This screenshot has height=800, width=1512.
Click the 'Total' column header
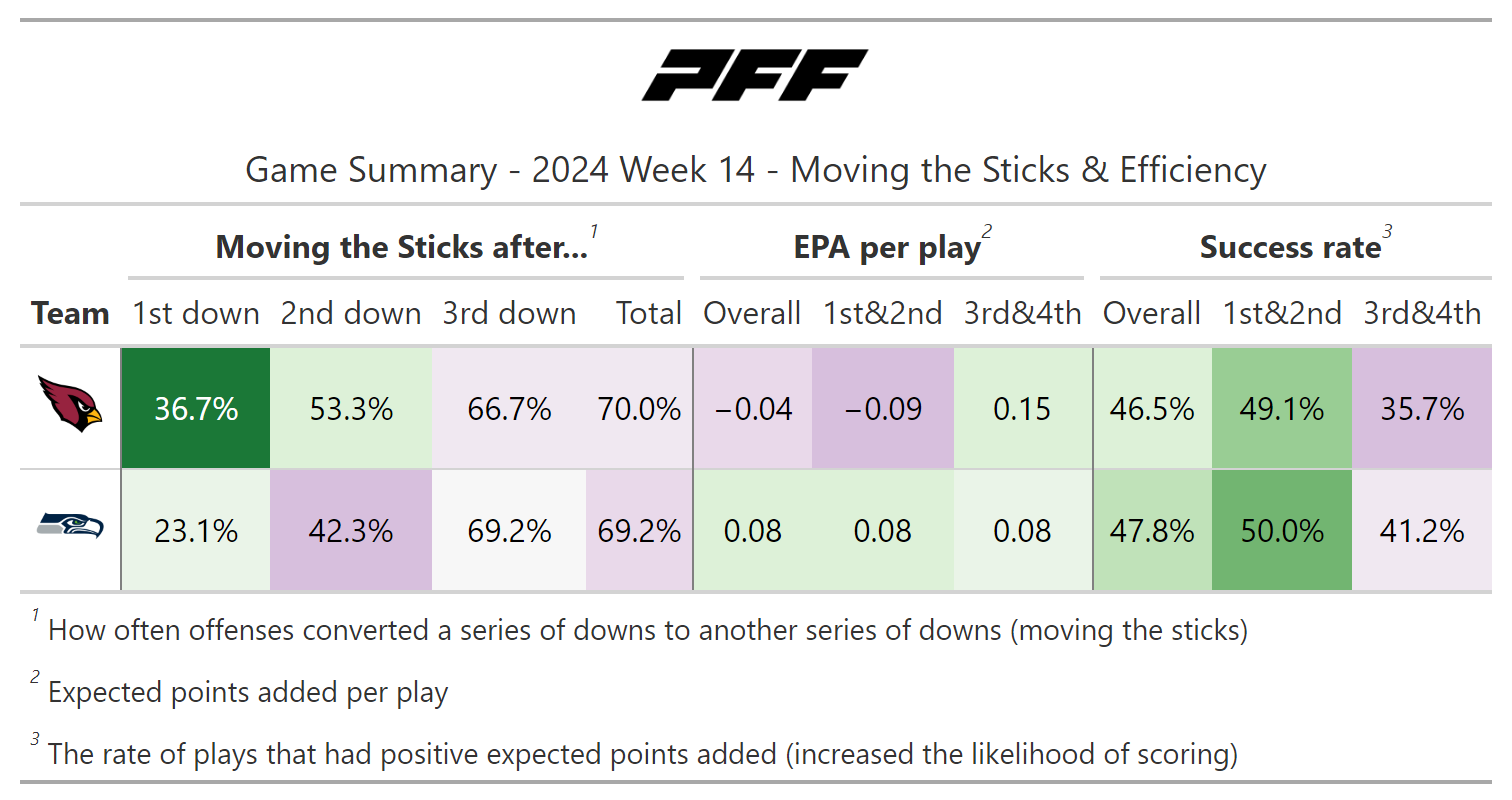pos(648,313)
